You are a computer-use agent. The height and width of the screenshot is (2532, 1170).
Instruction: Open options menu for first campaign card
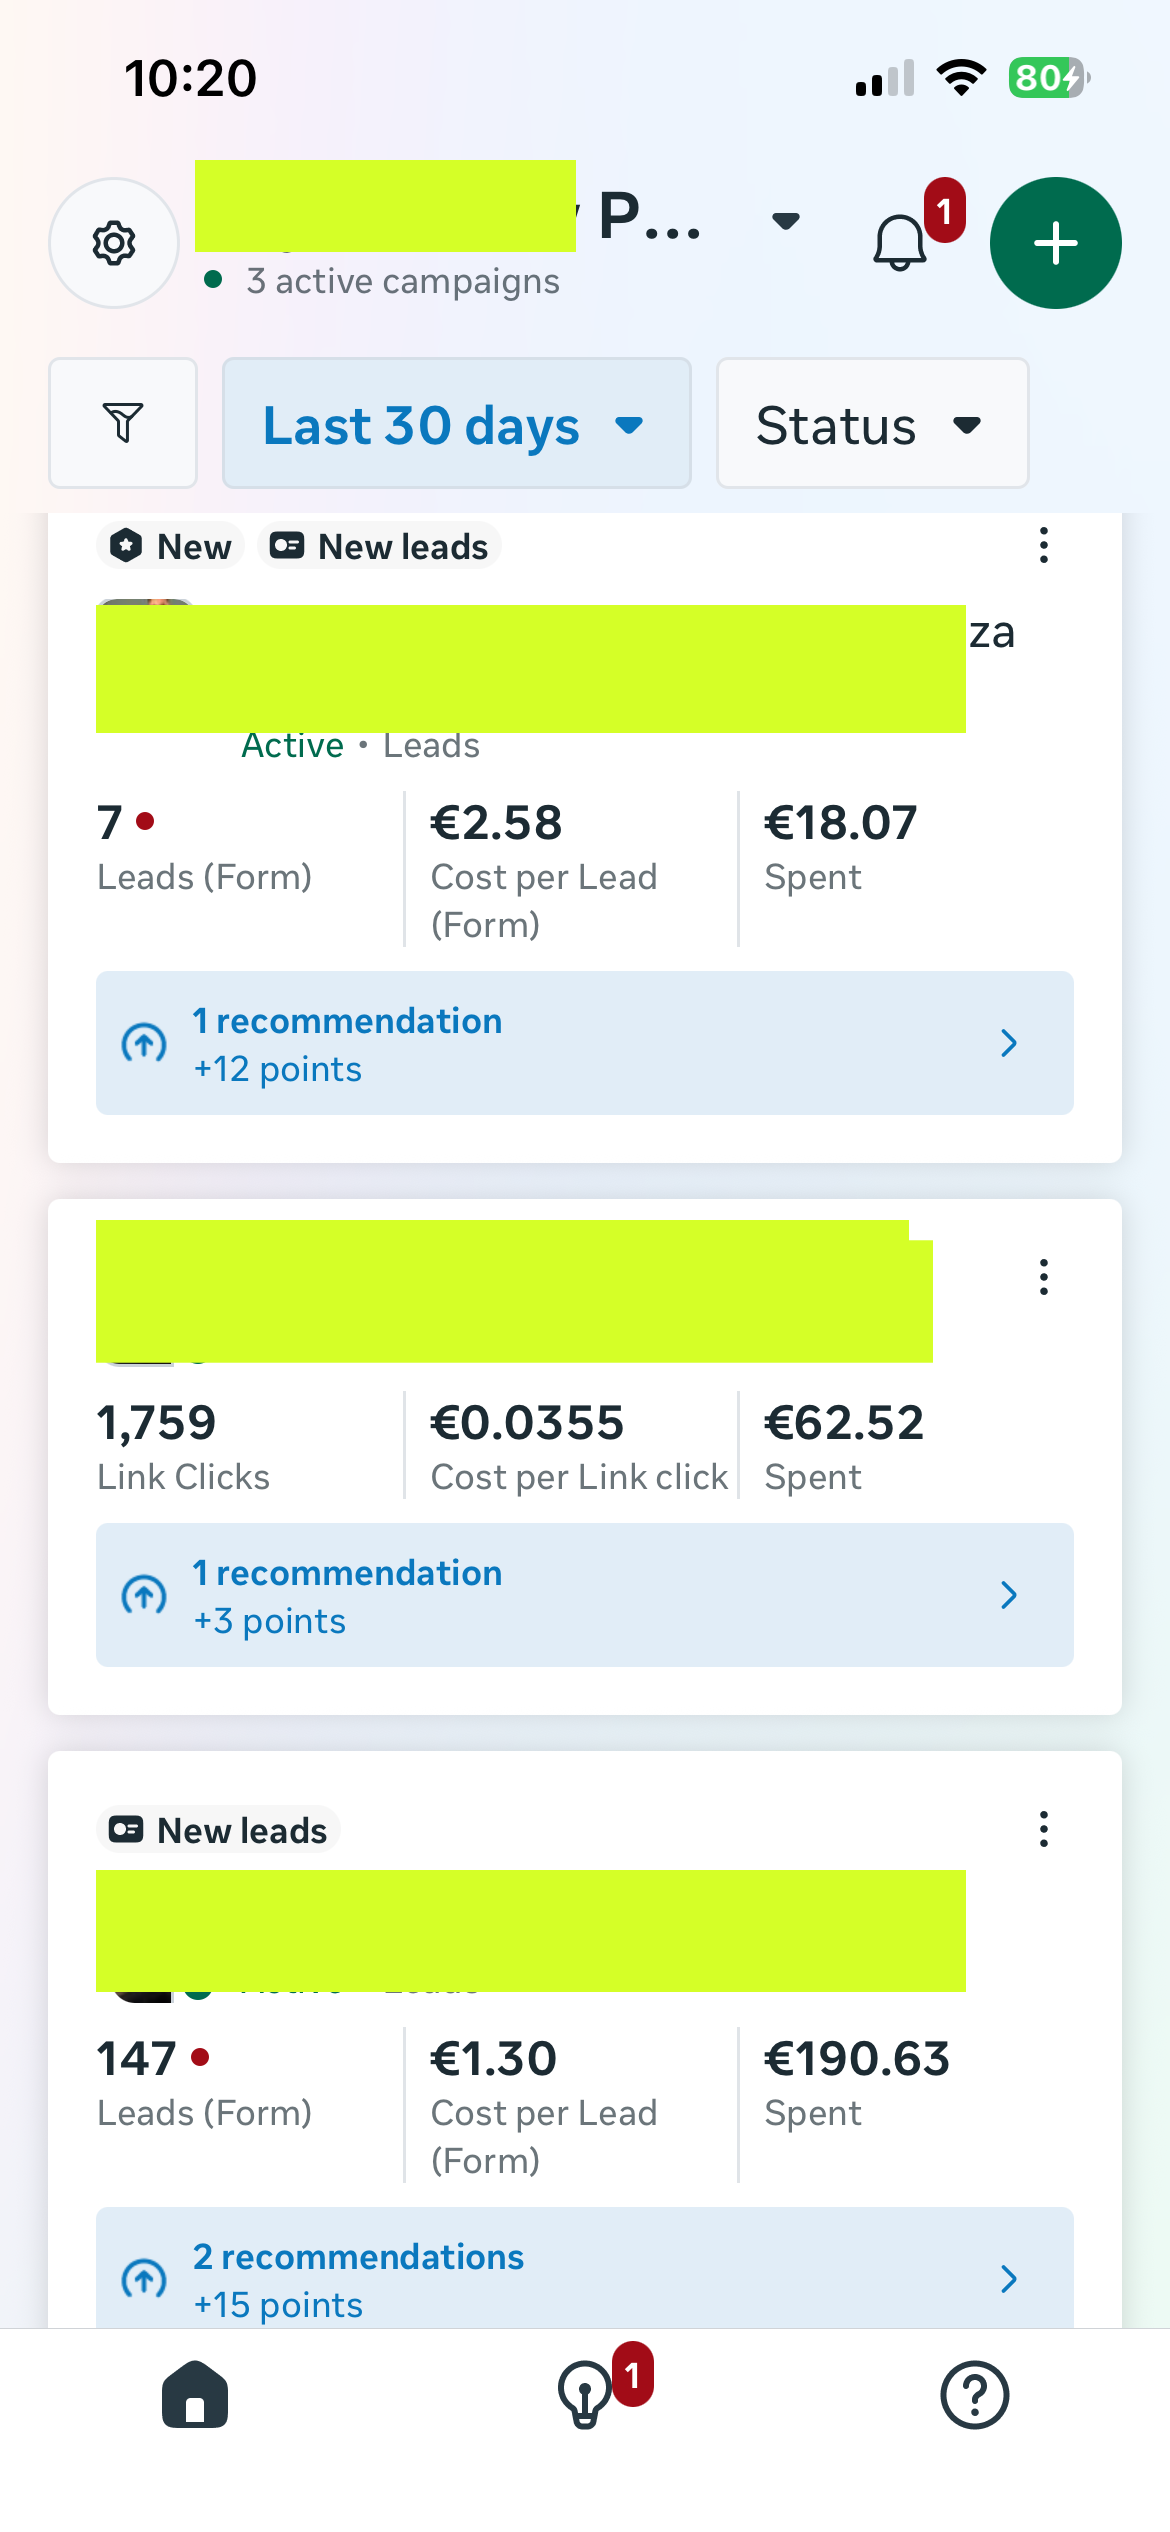point(1043,546)
